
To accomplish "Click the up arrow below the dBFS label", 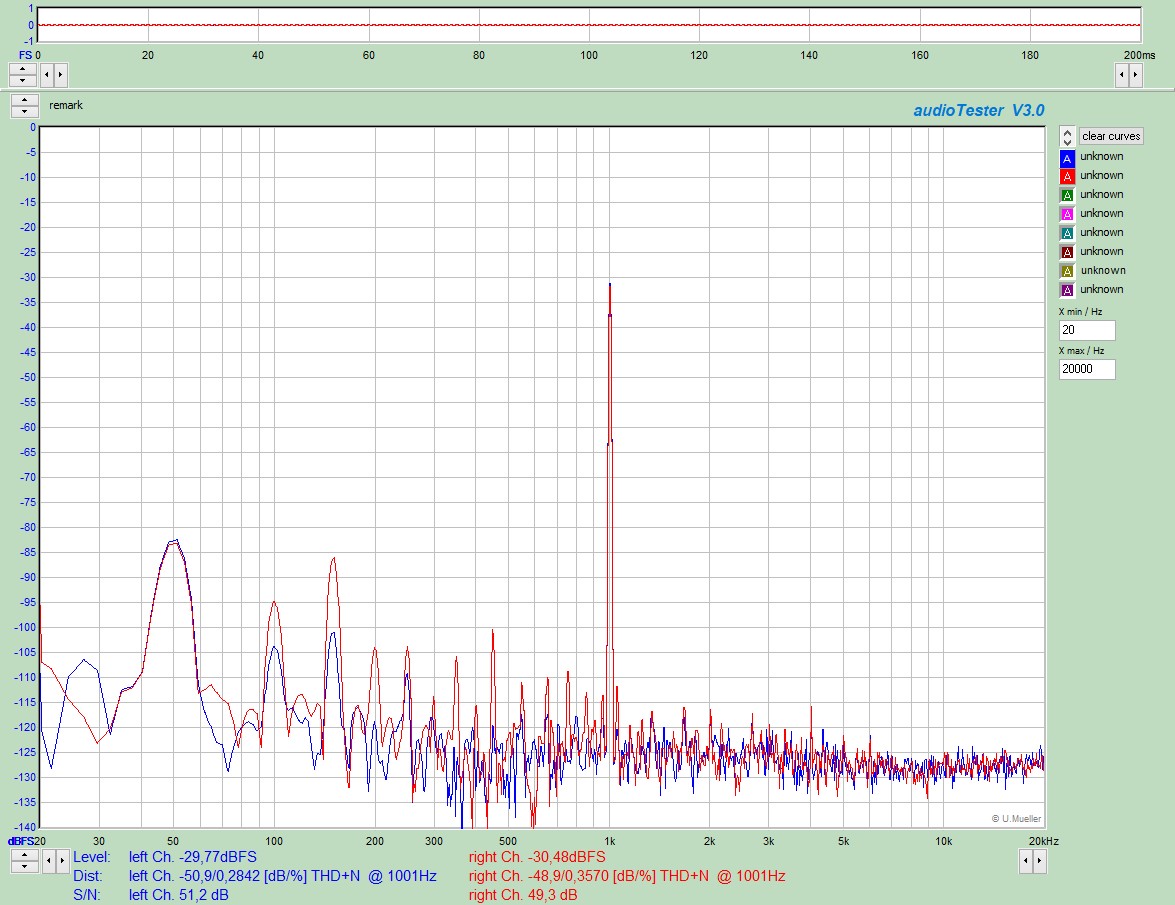I will click(24, 855).
